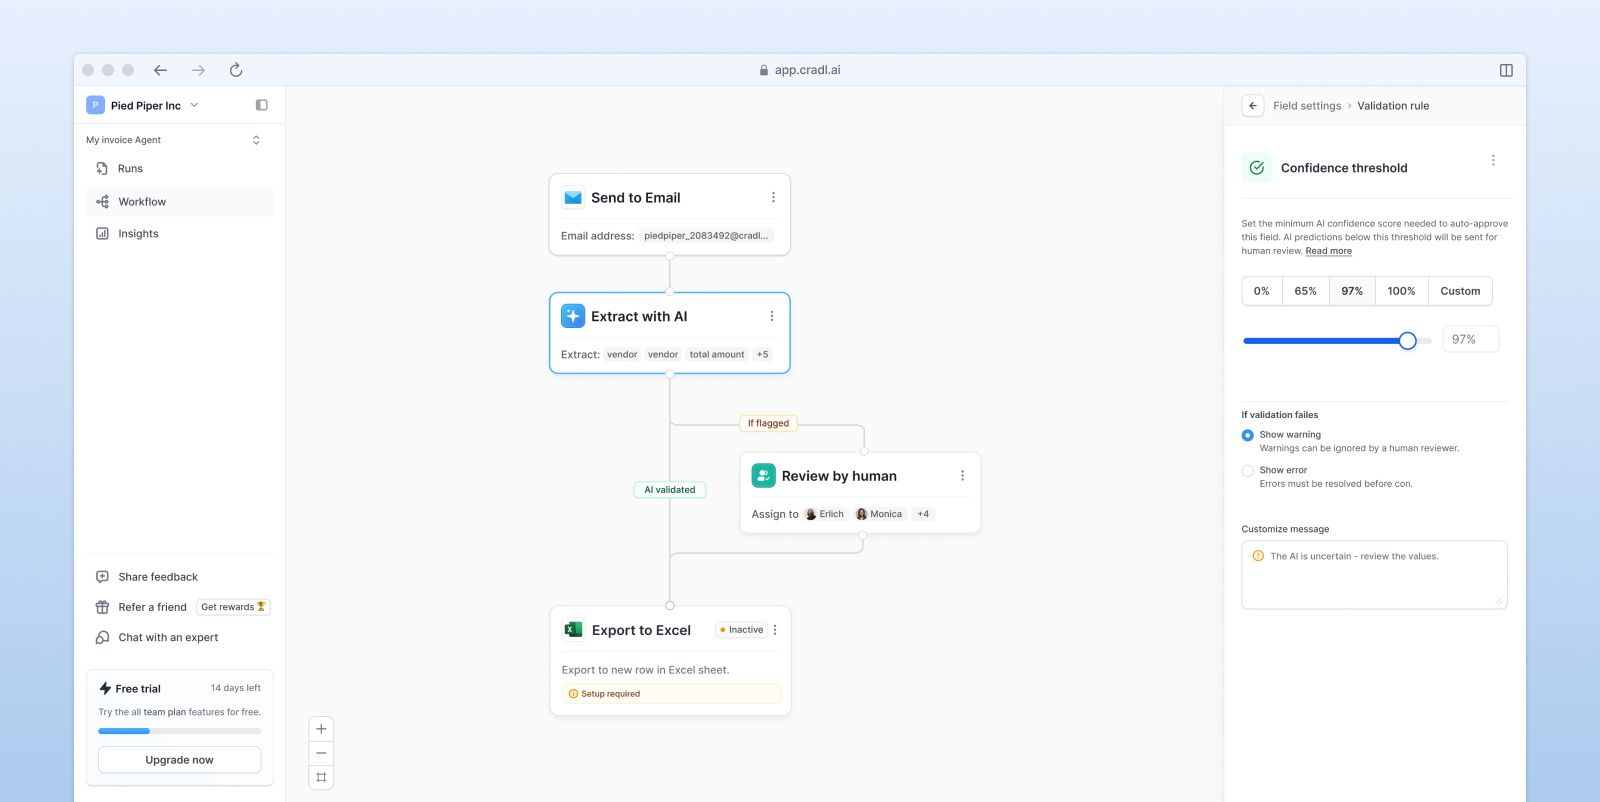Image resolution: width=1600 pixels, height=802 pixels.
Task: Show the +5 more extracted fields
Action: [x=763, y=354]
